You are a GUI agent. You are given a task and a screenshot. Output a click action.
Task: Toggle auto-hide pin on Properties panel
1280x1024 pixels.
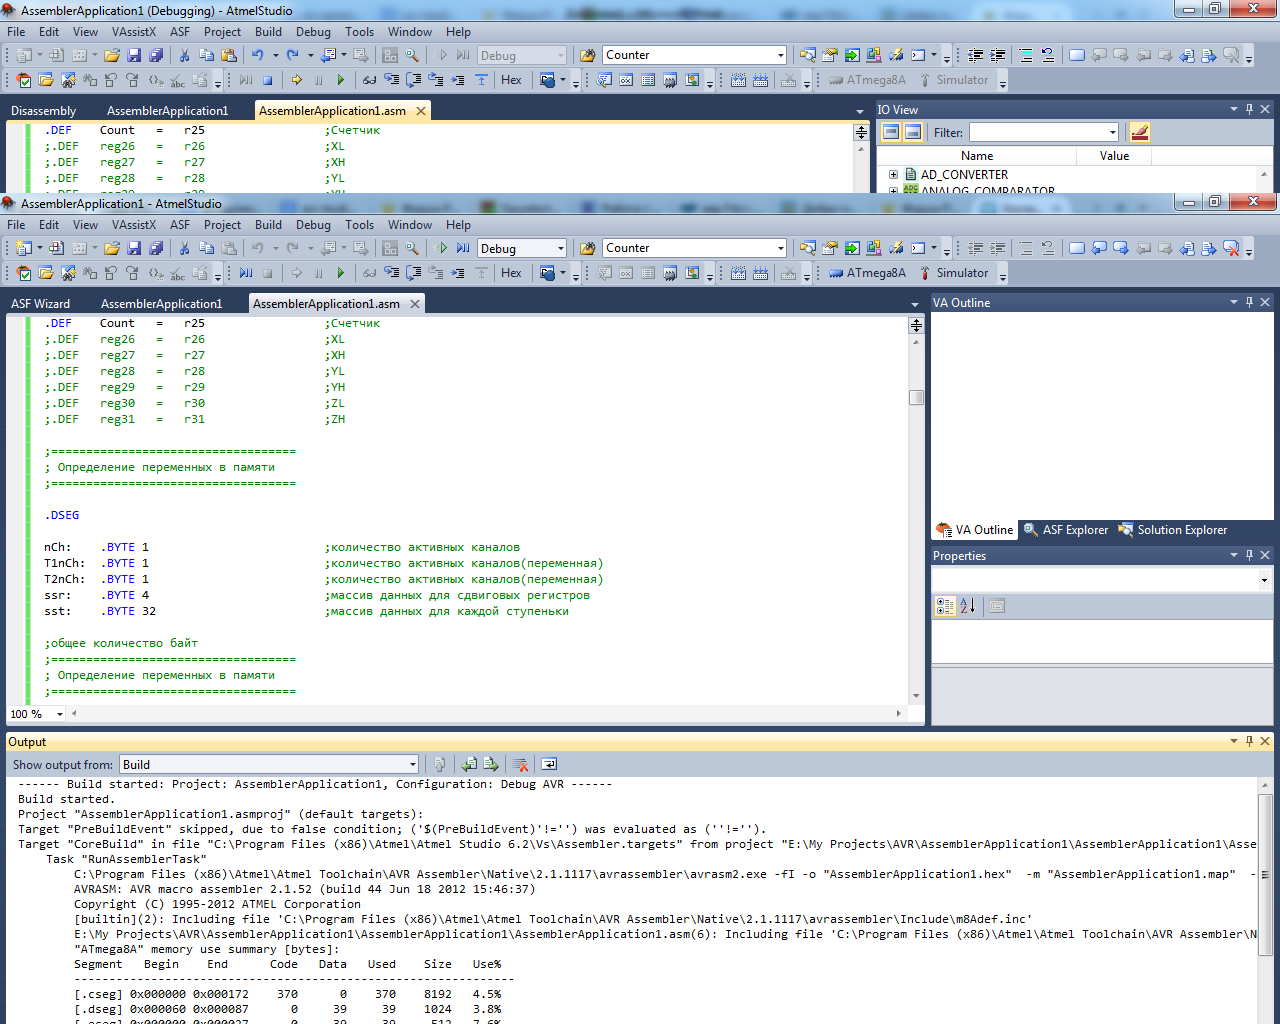(x=1249, y=555)
